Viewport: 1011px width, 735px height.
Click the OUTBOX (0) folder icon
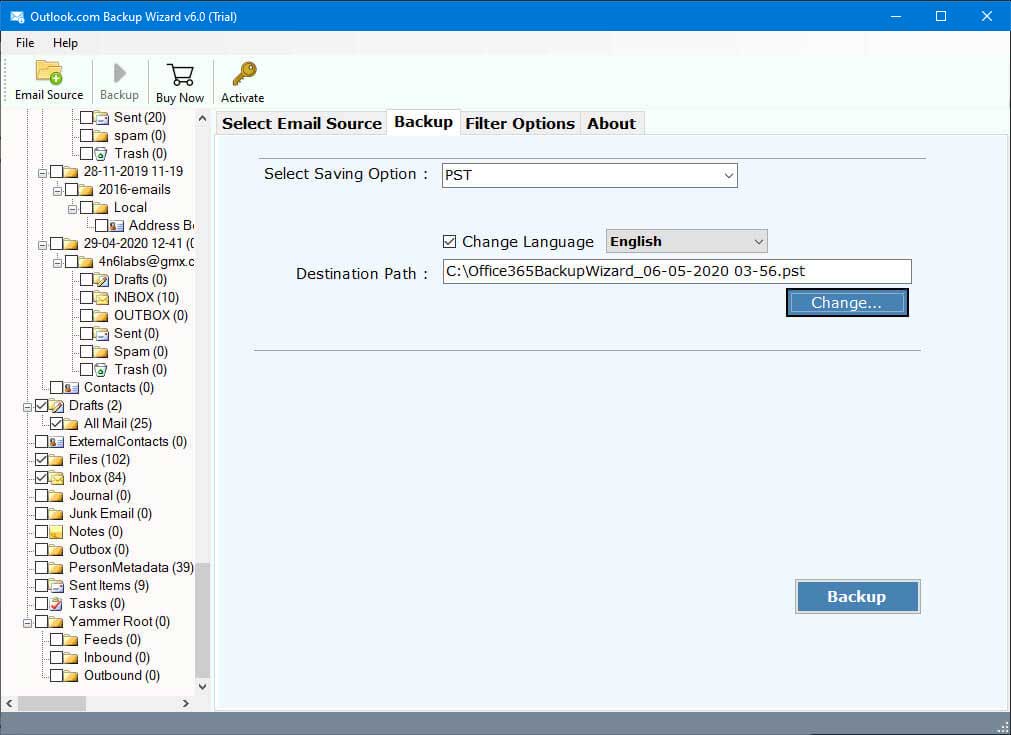point(101,316)
